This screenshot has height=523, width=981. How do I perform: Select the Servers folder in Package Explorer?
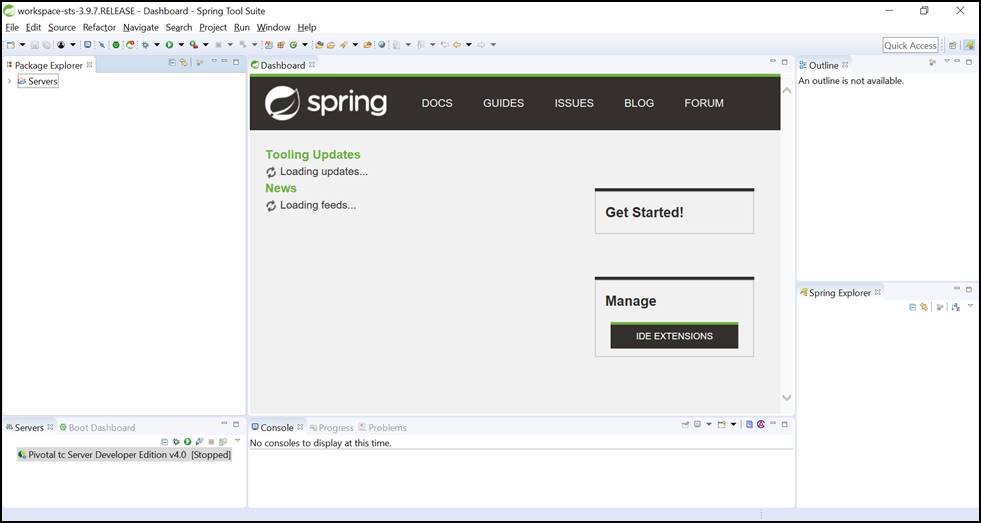pos(38,81)
